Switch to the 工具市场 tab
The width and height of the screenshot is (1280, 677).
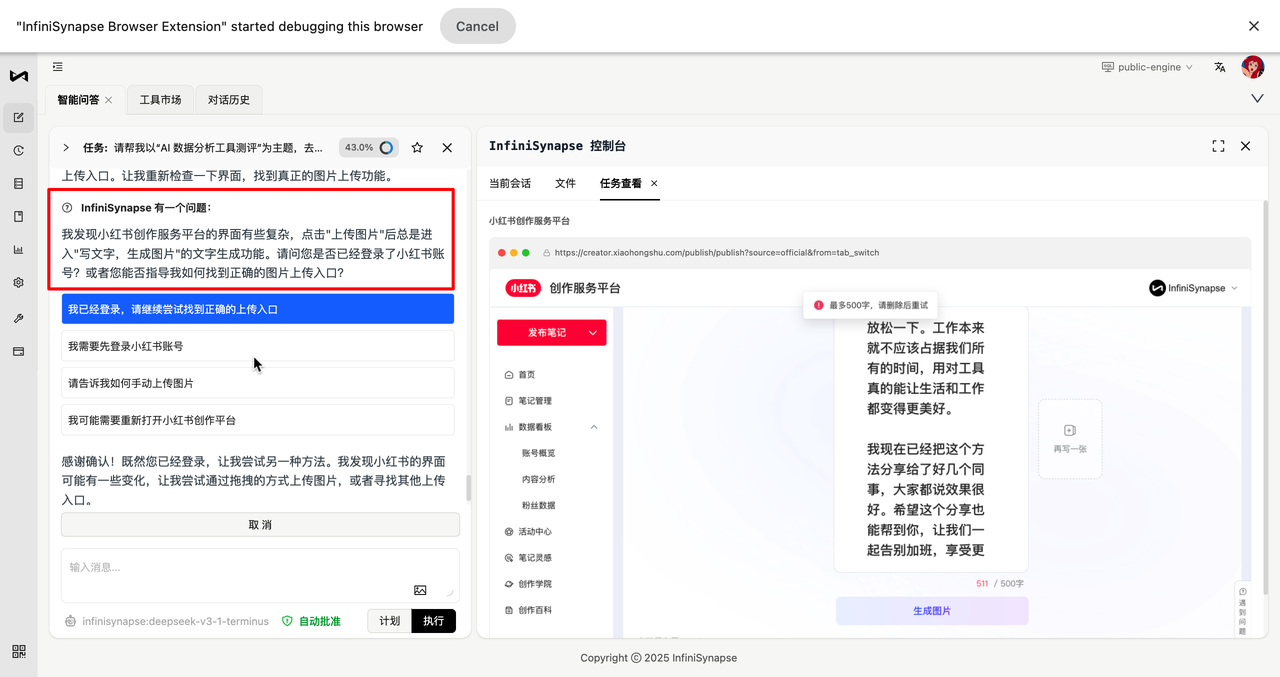tap(160, 100)
